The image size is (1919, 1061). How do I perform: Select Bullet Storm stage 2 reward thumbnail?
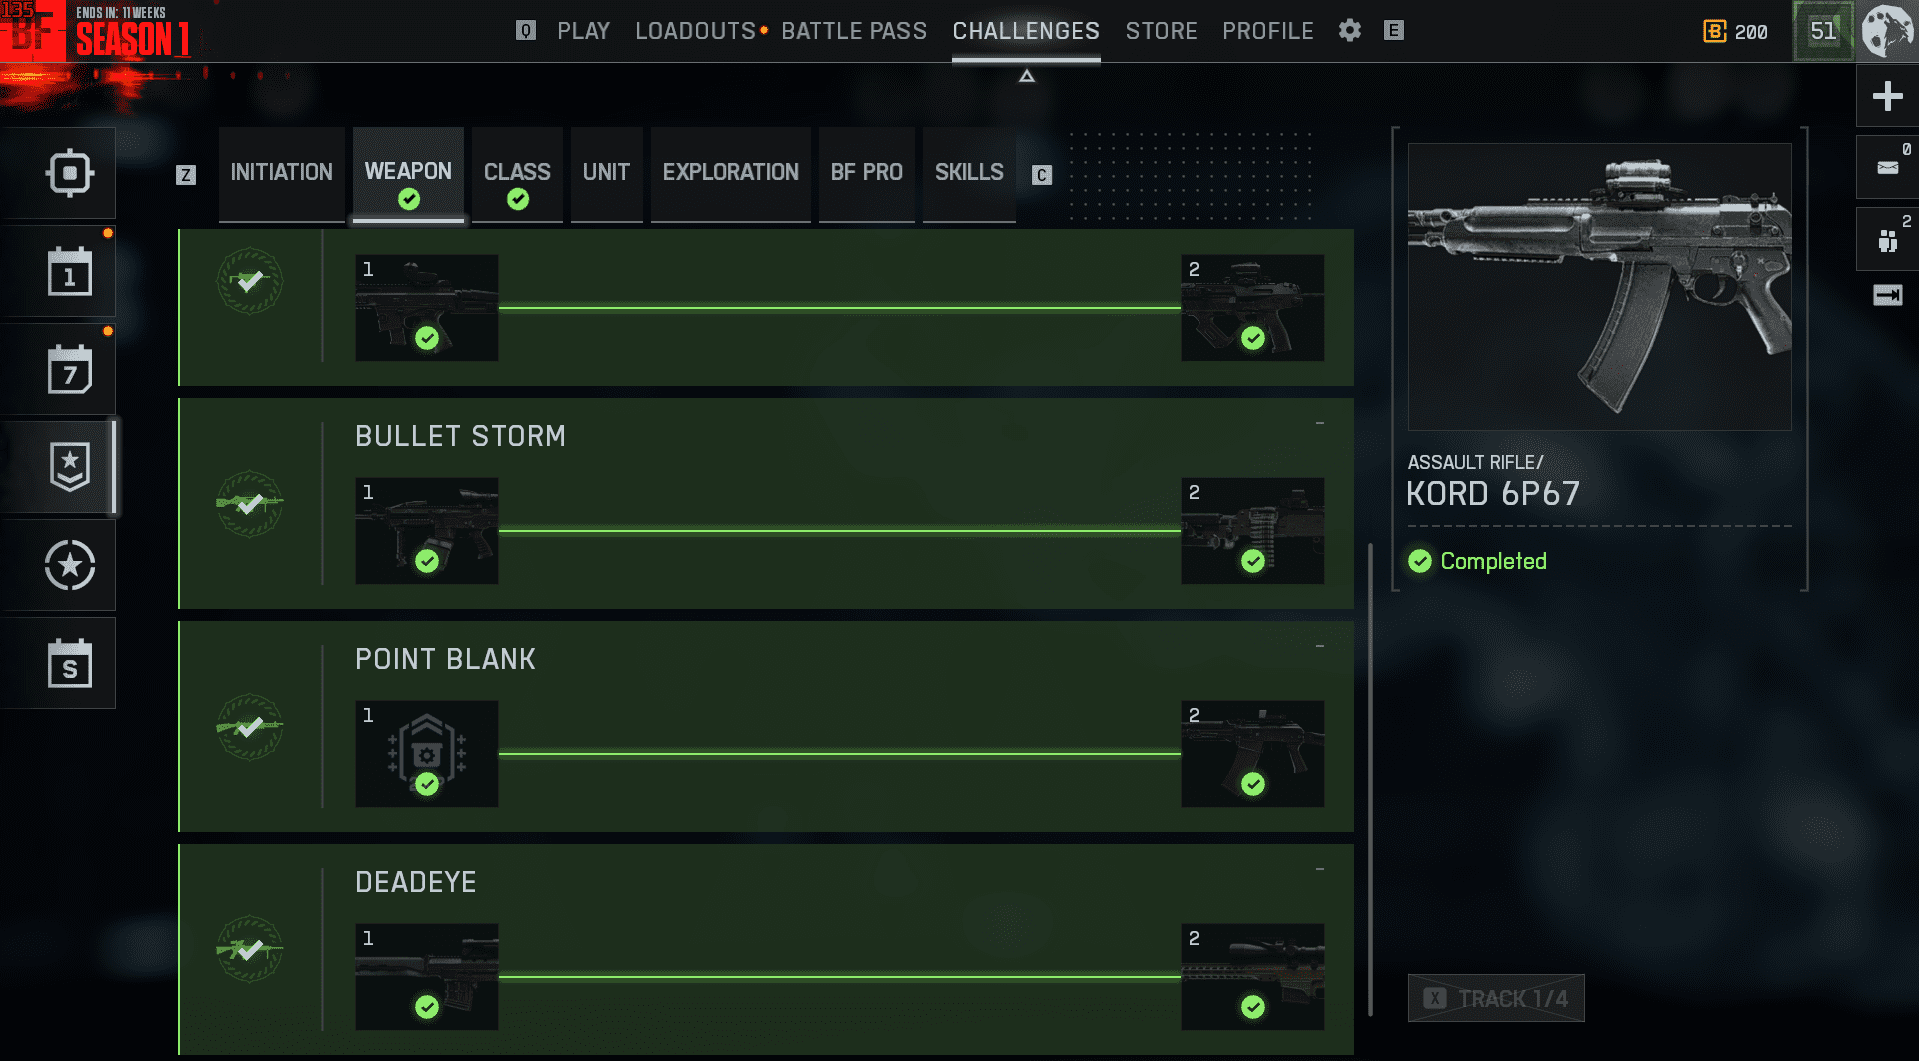click(x=1252, y=531)
